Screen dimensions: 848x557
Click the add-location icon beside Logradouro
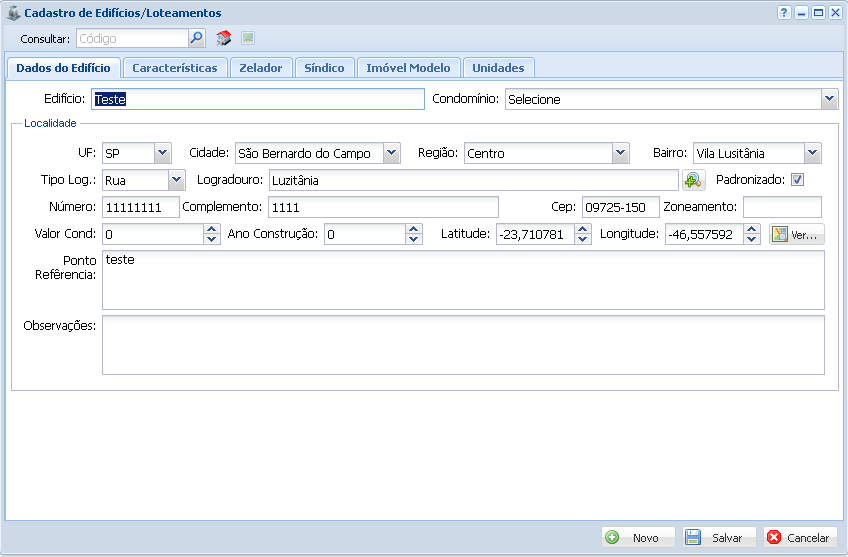tap(693, 180)
